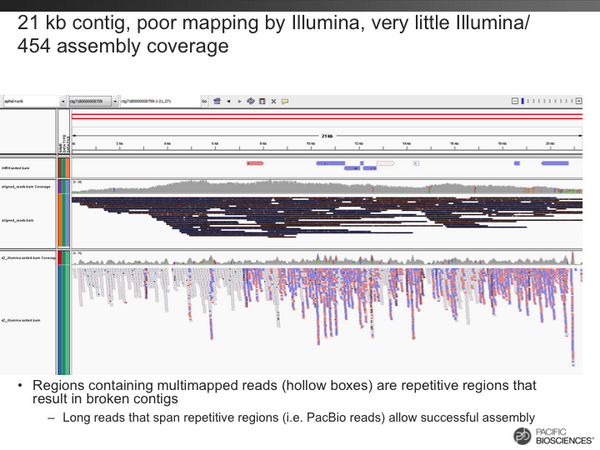Select the Illumina sorted bam Coverage track name
600x450 pixels.
(28, 258)
